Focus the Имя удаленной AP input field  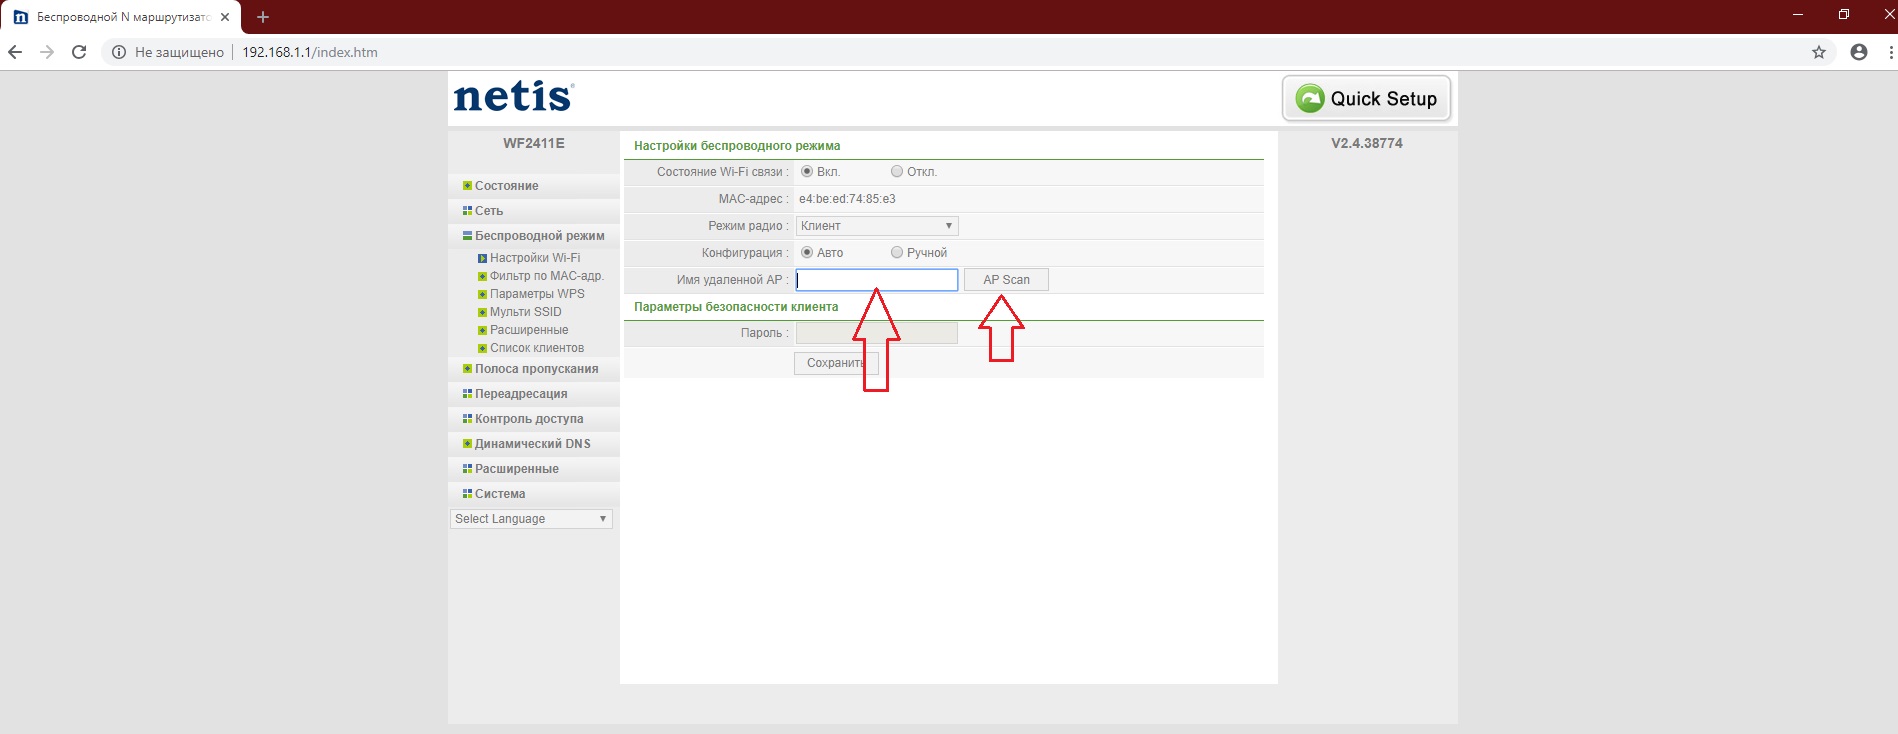(x=877, y=280)
